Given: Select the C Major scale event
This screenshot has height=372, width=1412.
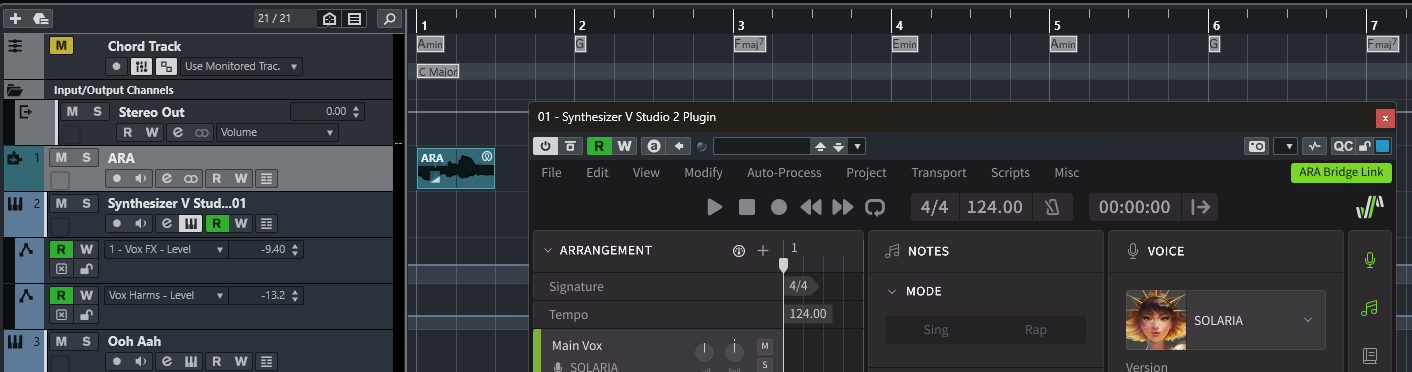Looking at the screenshot, I should point(437,72).
